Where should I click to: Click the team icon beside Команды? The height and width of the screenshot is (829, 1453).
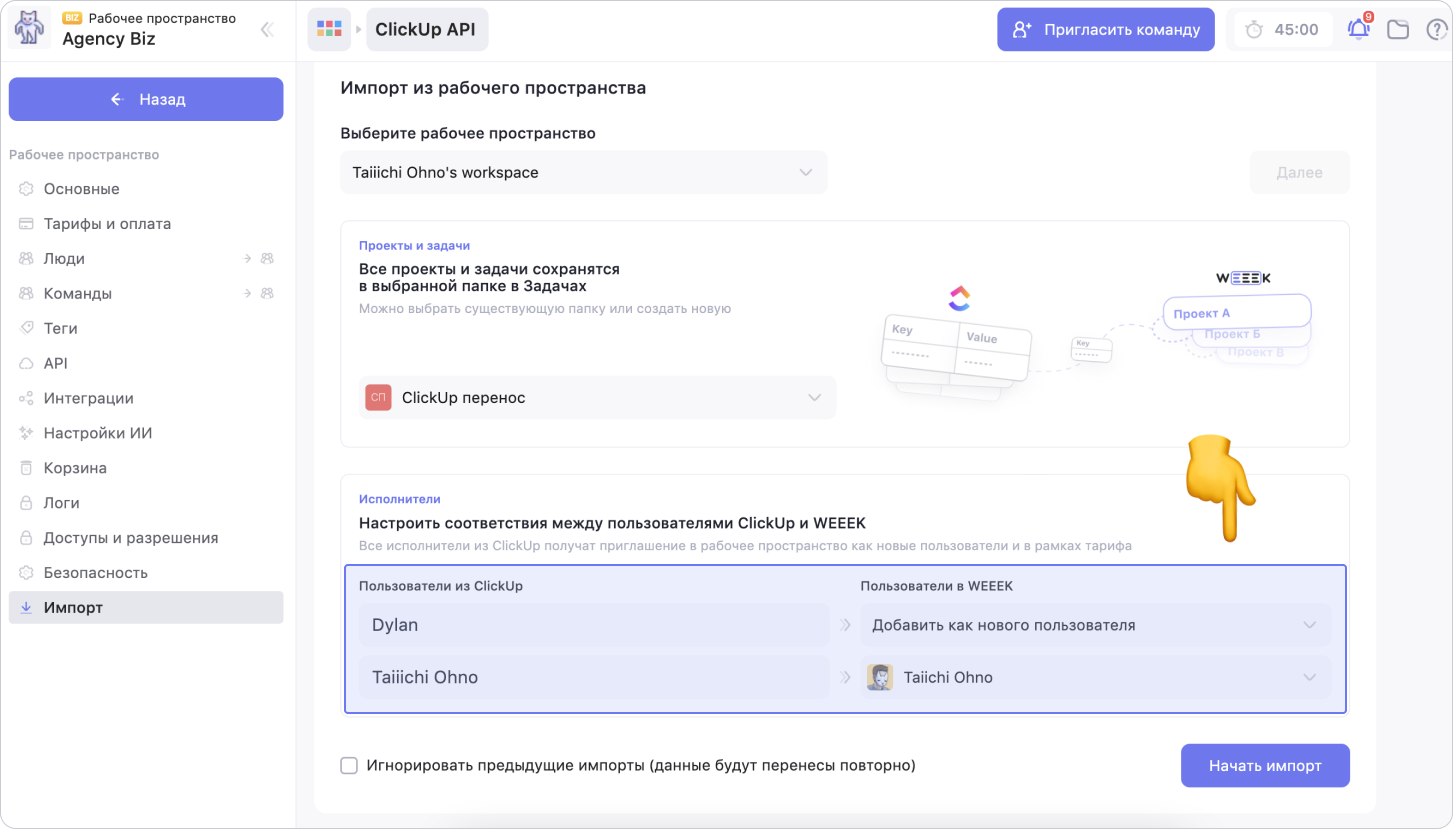(x=267, y=294)
